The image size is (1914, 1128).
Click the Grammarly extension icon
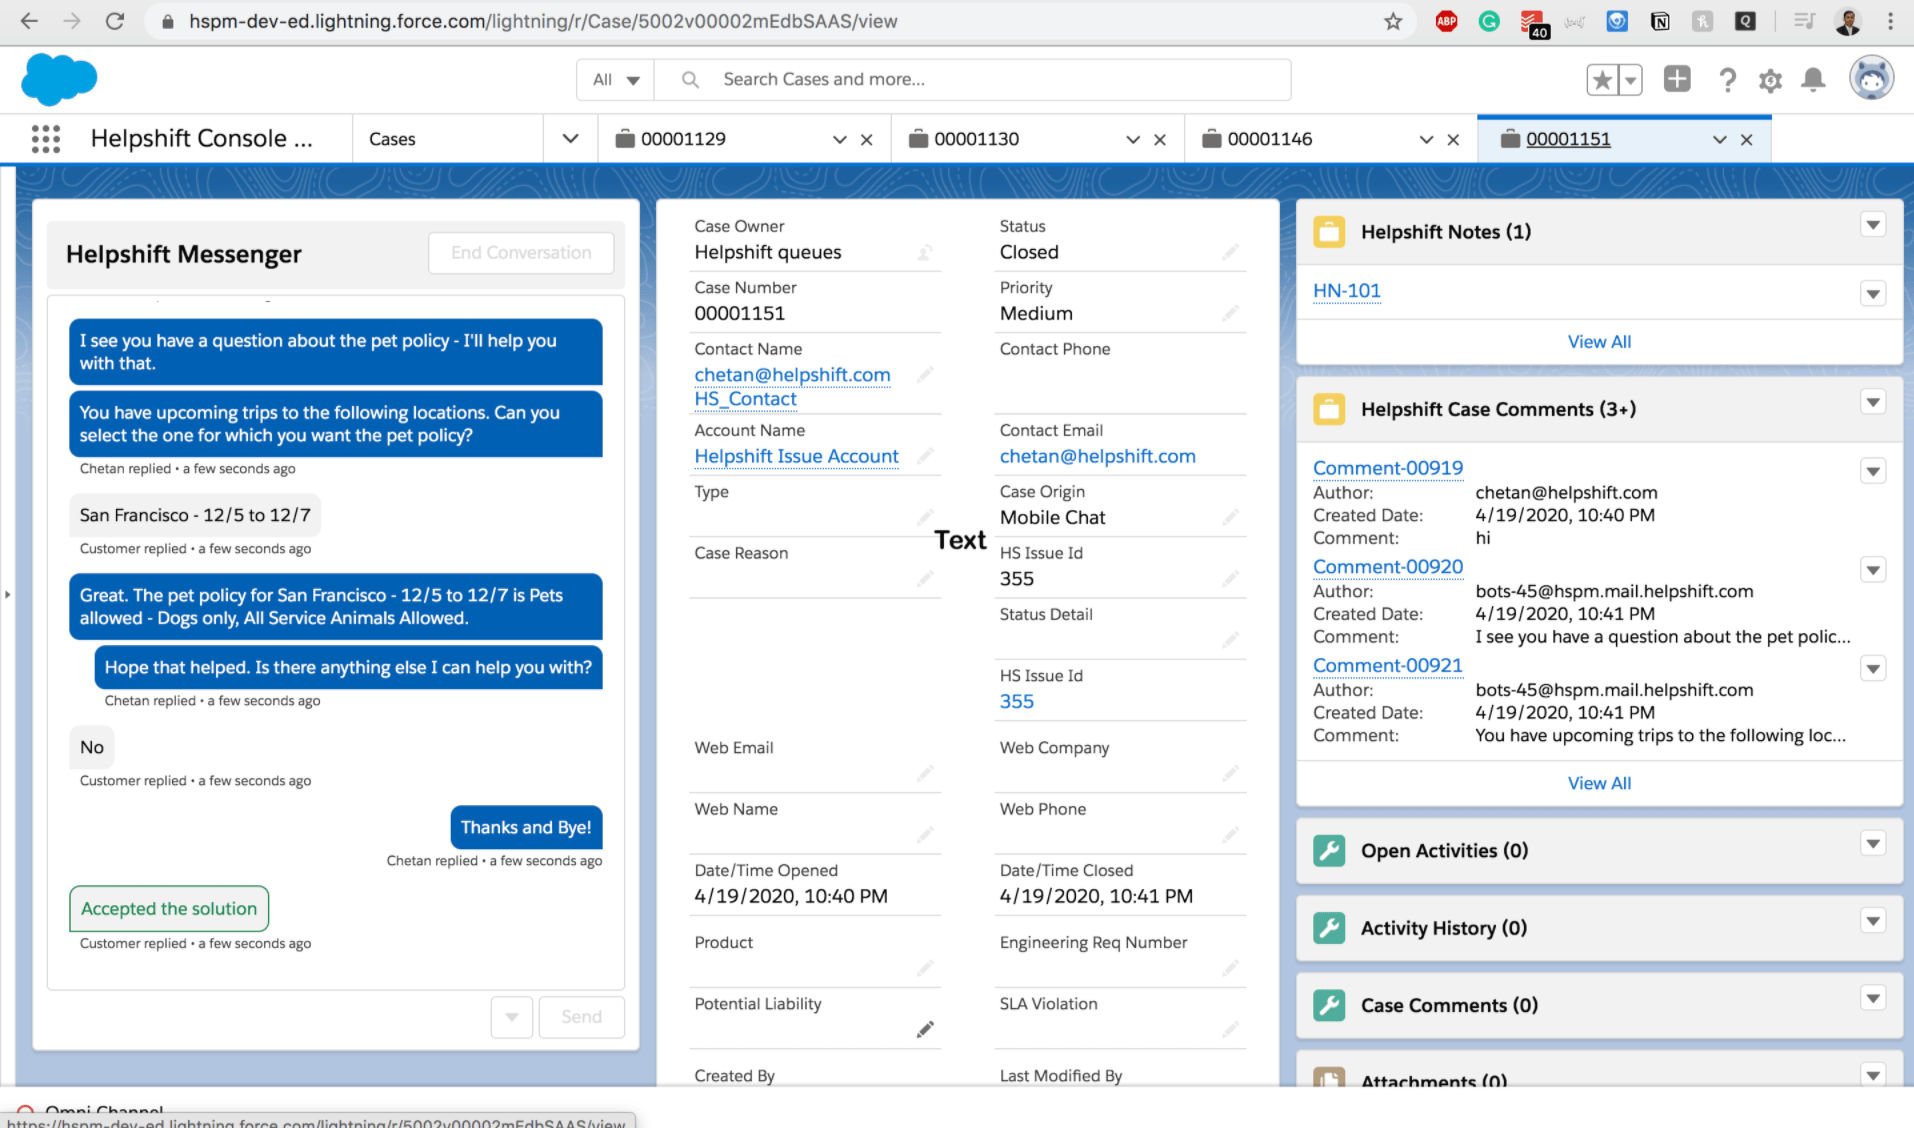1489,21
